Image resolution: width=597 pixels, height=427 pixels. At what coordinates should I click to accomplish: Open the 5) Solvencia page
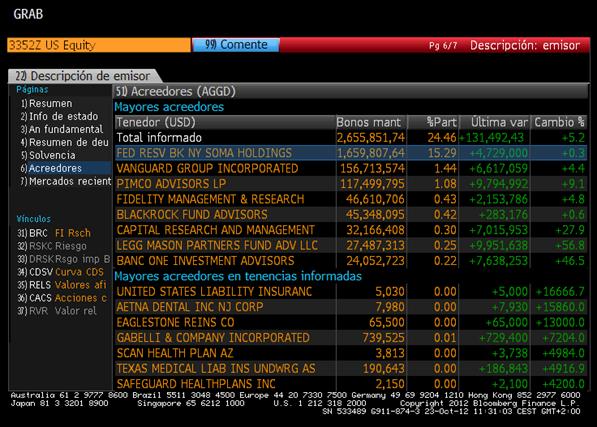48,155
